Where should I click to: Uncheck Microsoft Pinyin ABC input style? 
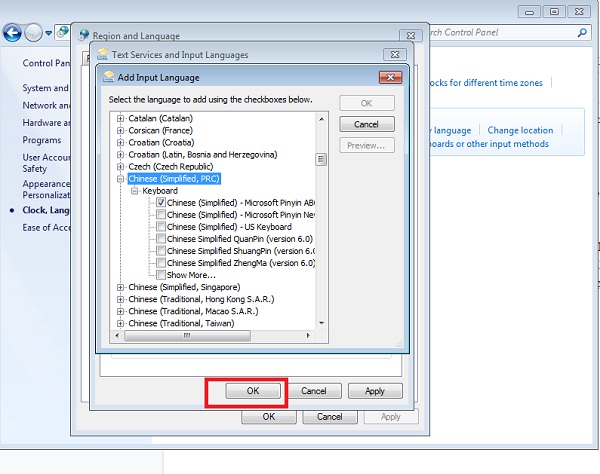point(161,203)
